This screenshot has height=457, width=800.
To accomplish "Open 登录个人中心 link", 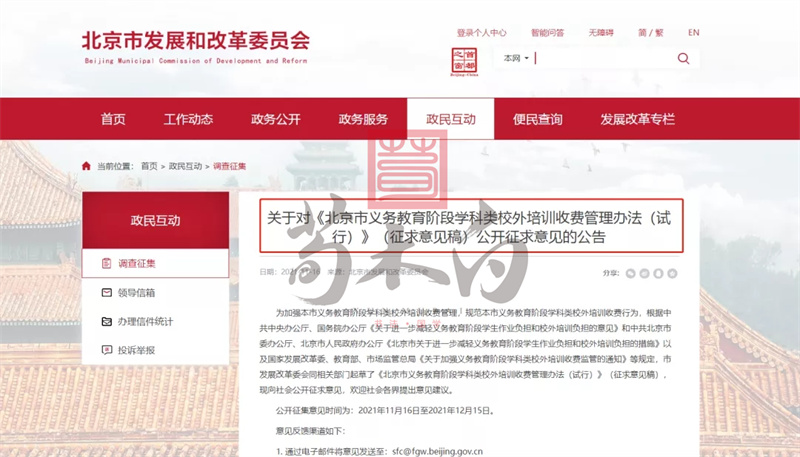I will click(481, 33).
